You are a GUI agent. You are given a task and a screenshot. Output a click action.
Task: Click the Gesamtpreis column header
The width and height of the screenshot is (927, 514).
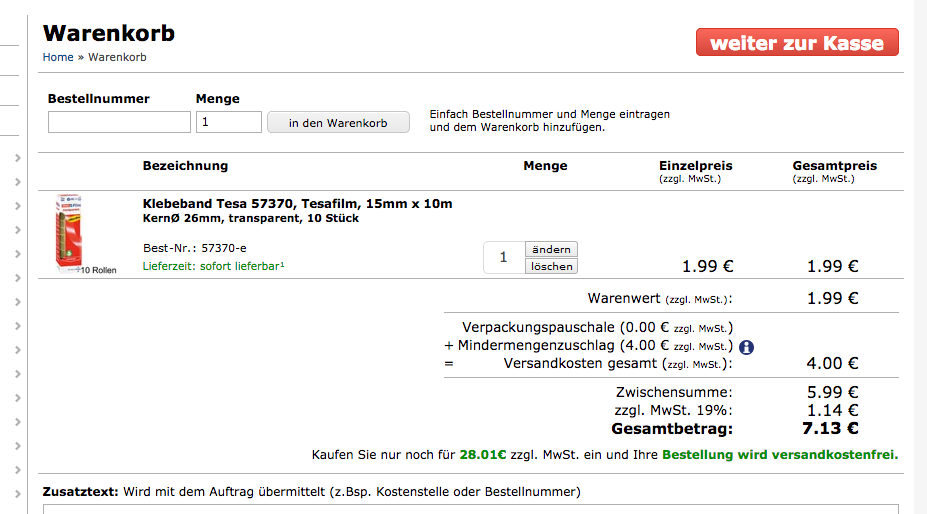pos(835,166)
